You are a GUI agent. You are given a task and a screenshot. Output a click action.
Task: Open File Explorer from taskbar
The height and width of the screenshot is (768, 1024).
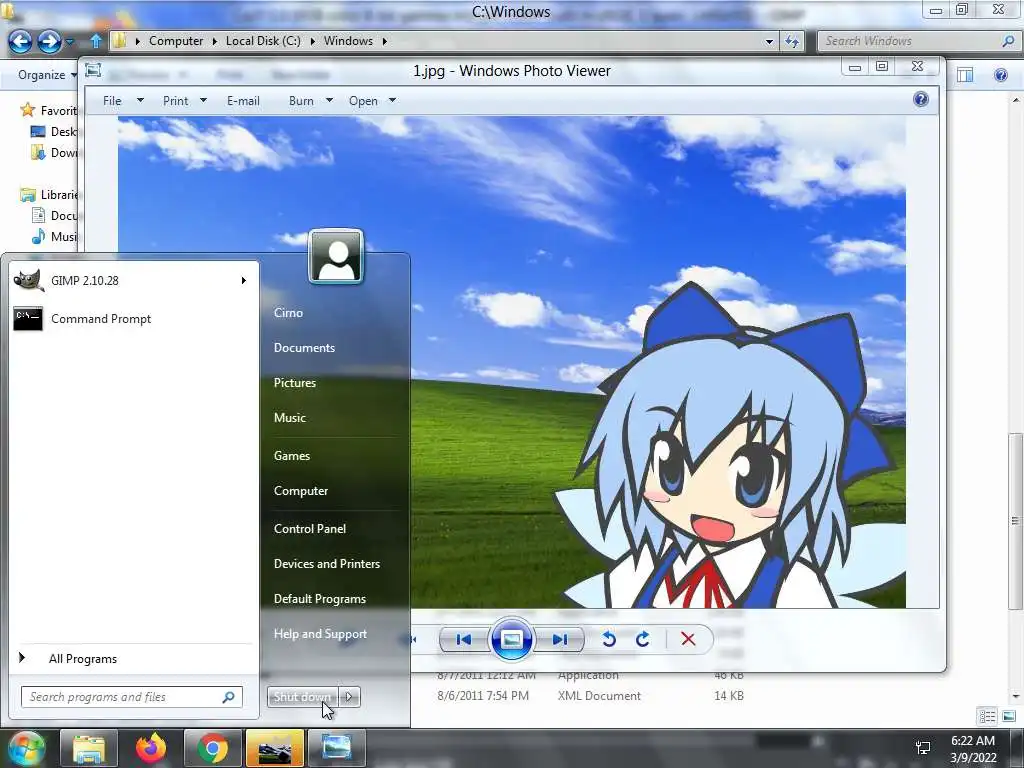point(89,748)
